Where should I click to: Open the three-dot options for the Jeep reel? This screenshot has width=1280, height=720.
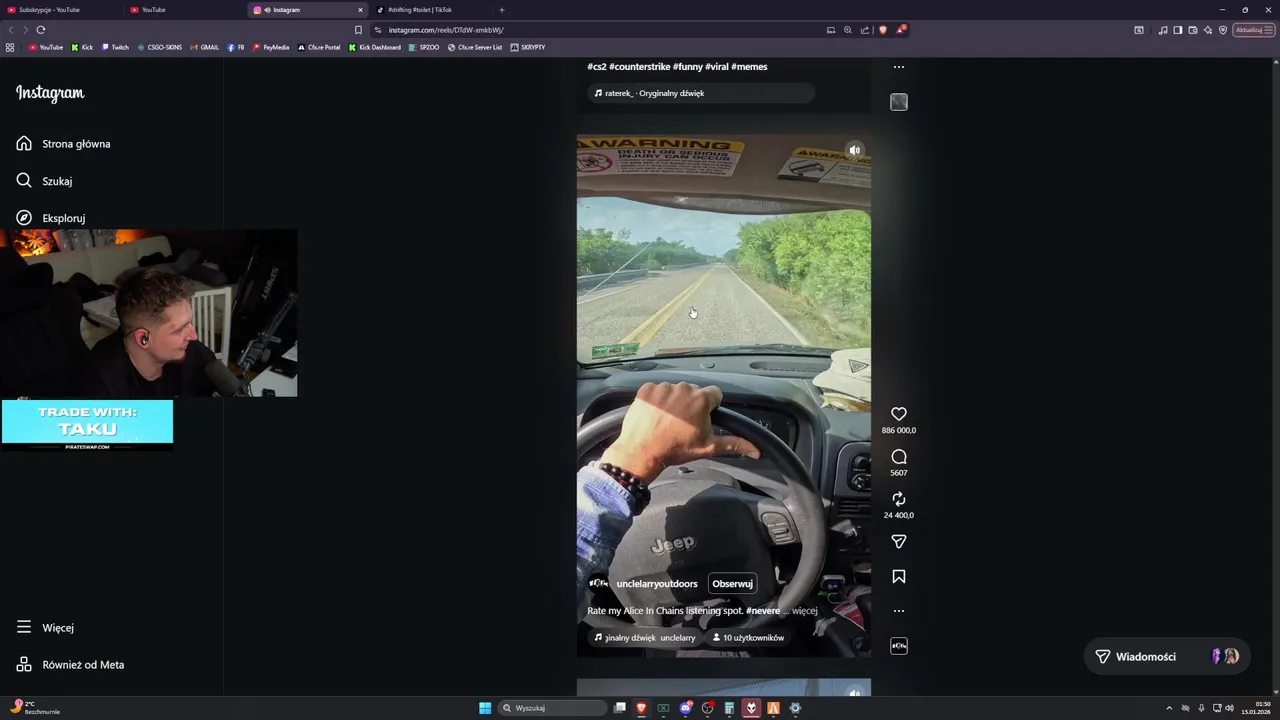[x=898, y=611]
